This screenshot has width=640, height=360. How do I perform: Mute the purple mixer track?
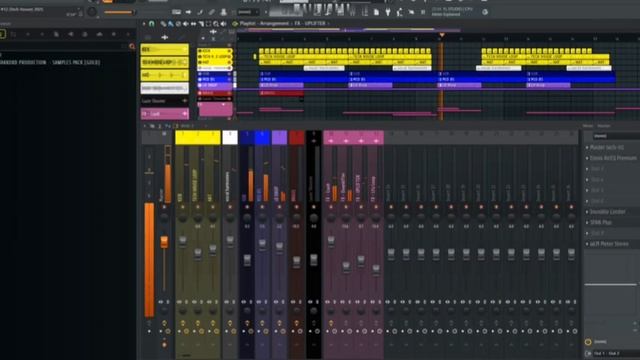[279, 207]
